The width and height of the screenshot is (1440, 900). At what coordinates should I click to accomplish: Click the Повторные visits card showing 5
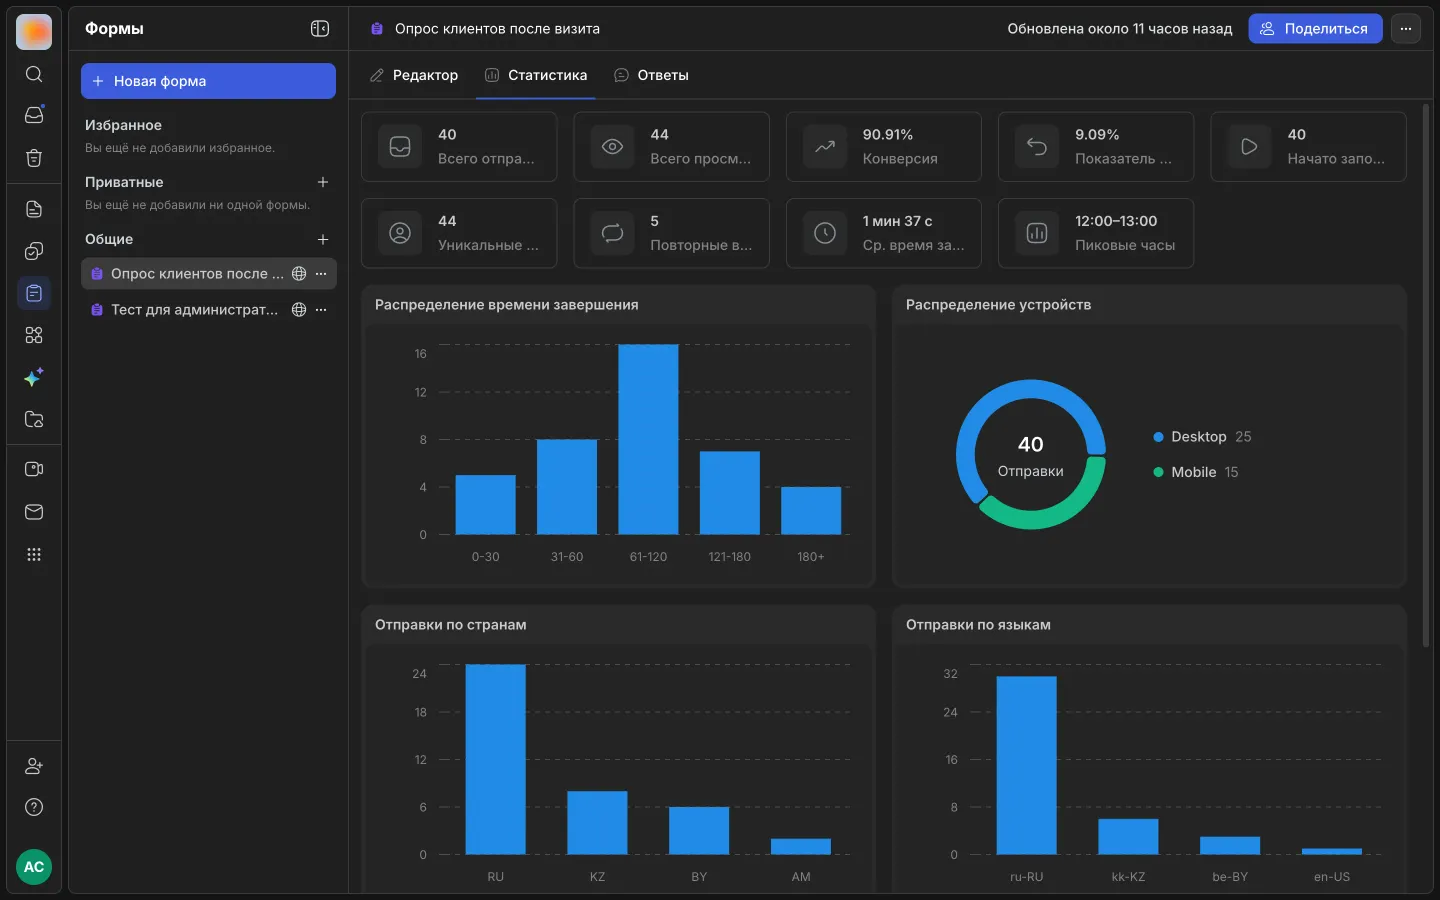coord(672,233)
